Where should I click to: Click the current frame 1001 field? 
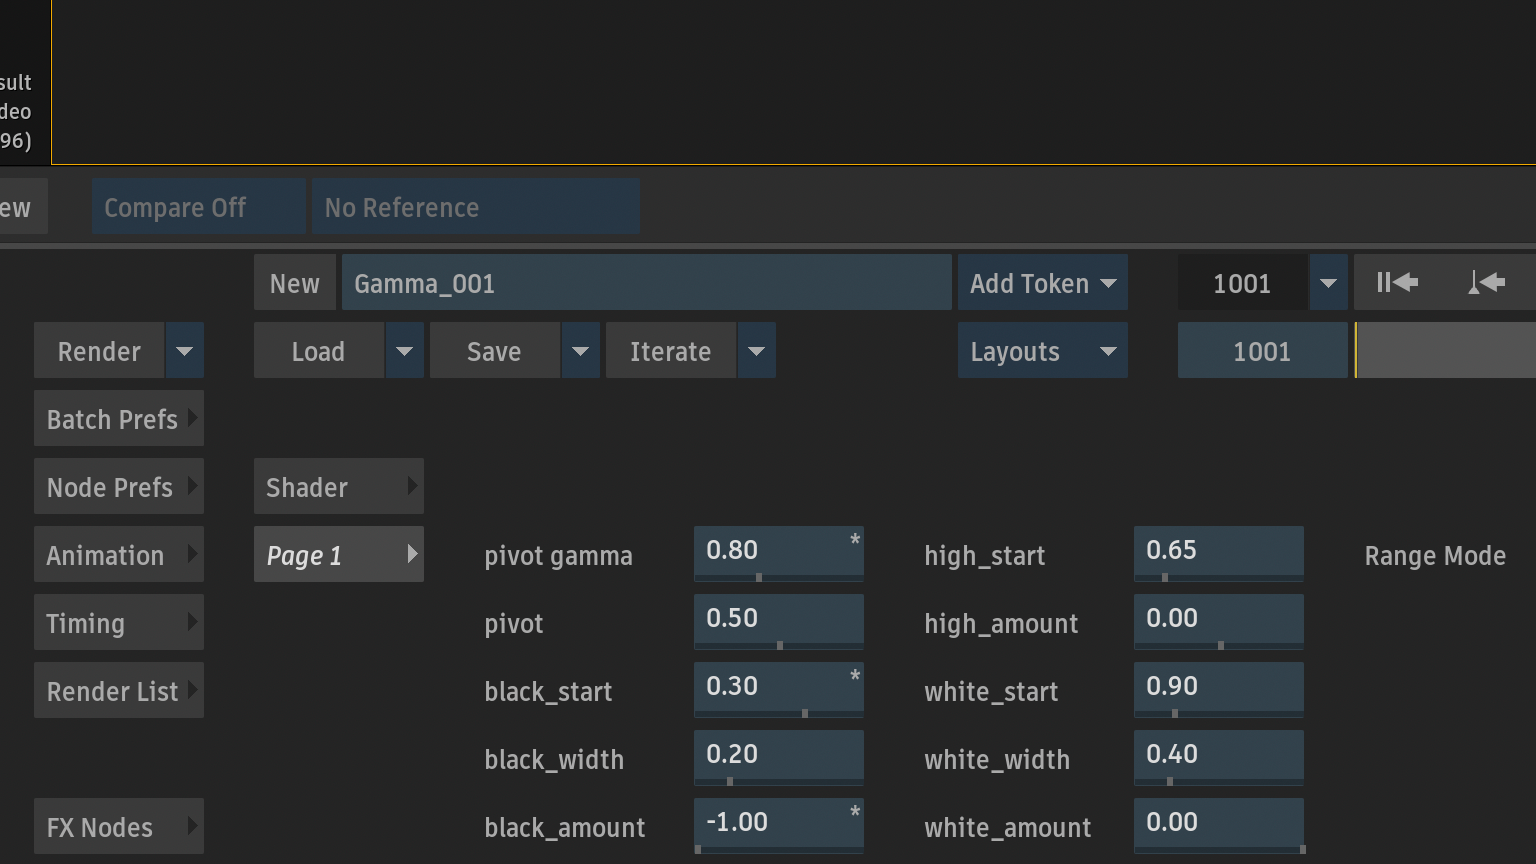pos(1243,283)
